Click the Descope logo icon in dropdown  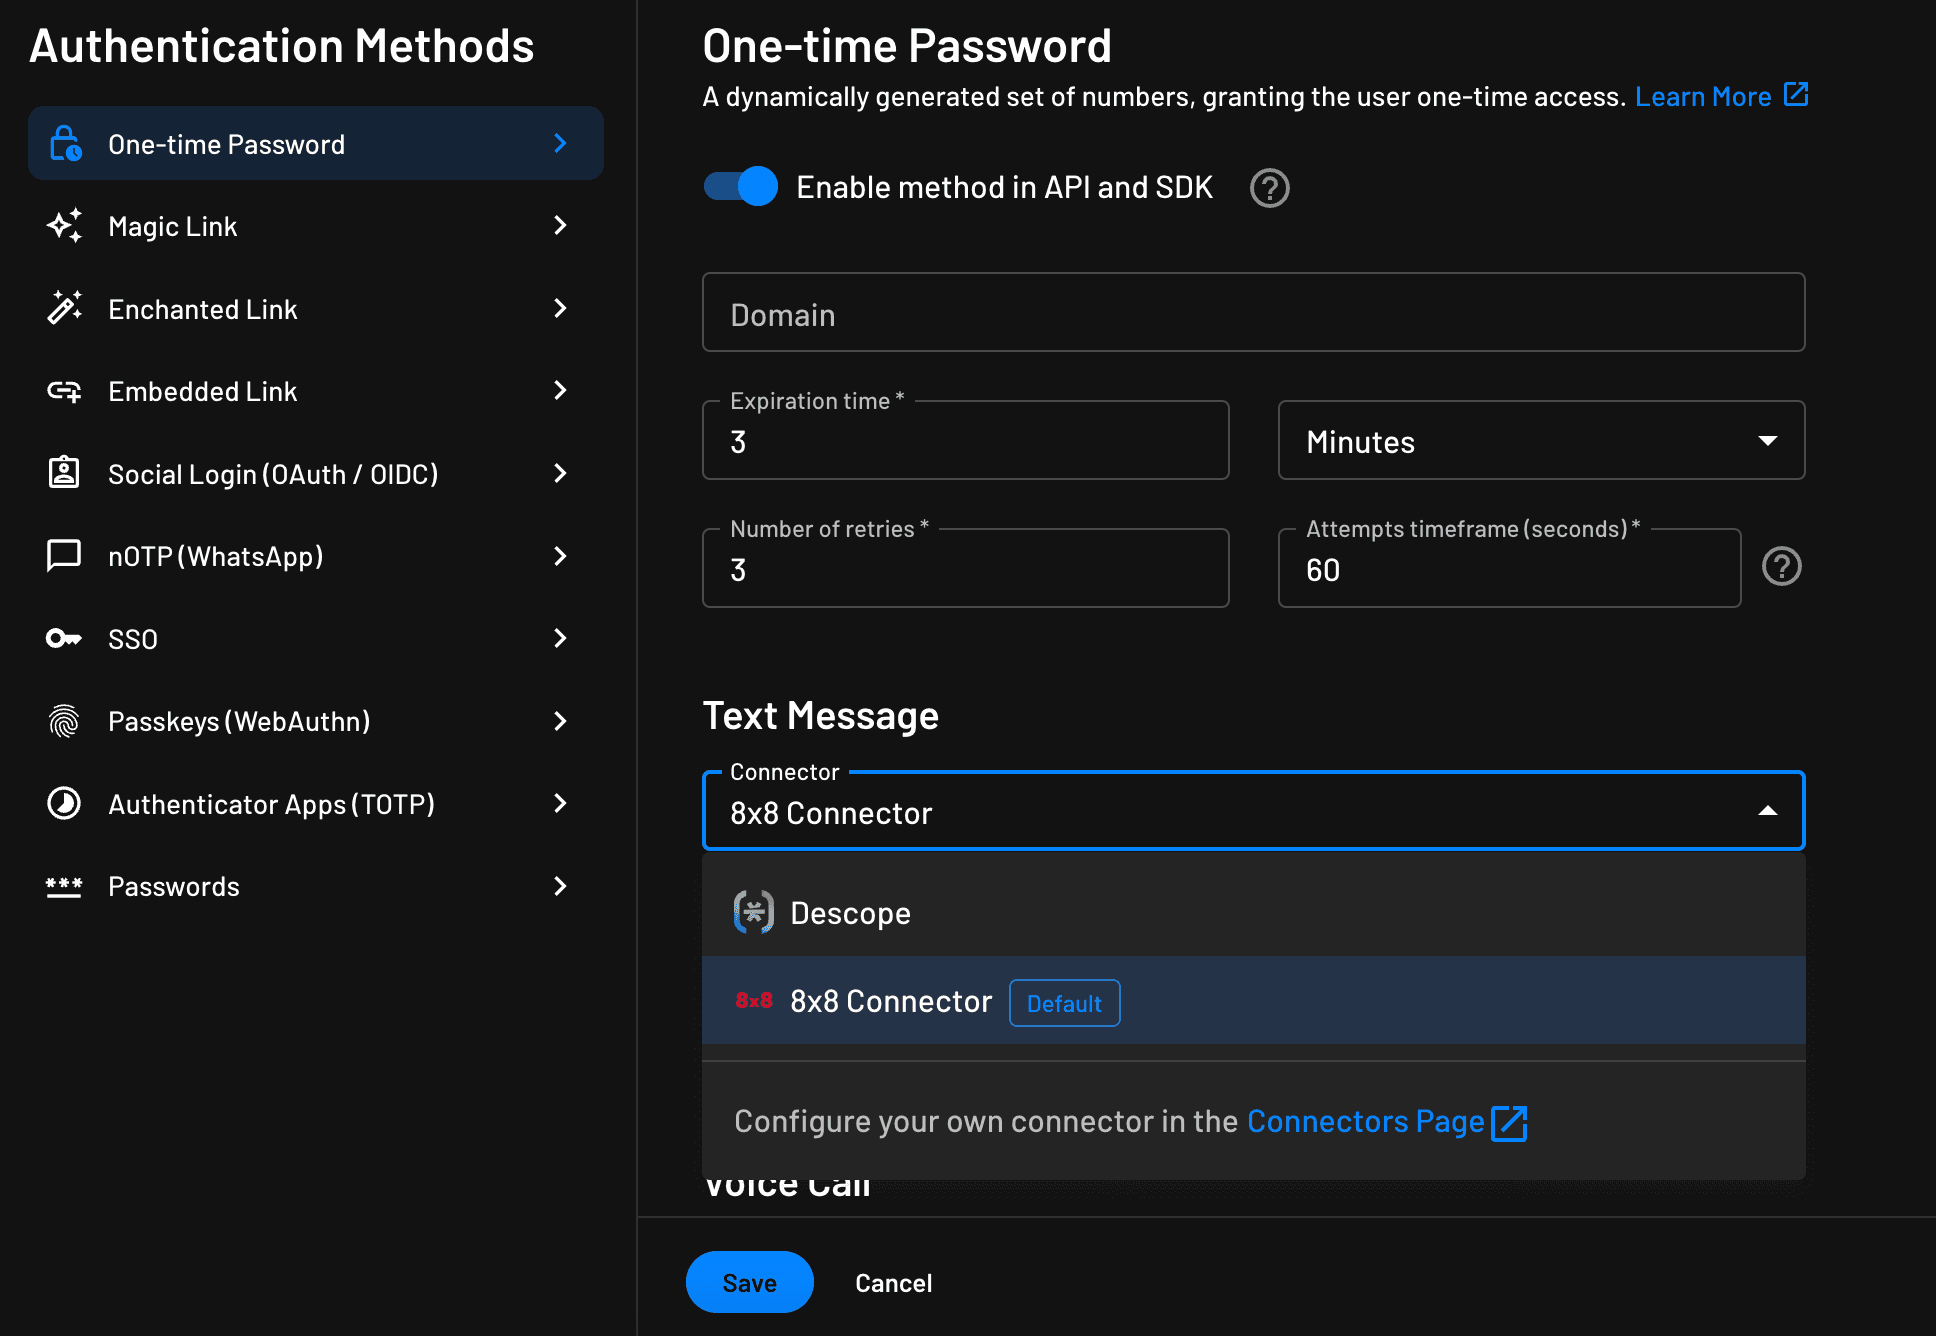(754, 912)
